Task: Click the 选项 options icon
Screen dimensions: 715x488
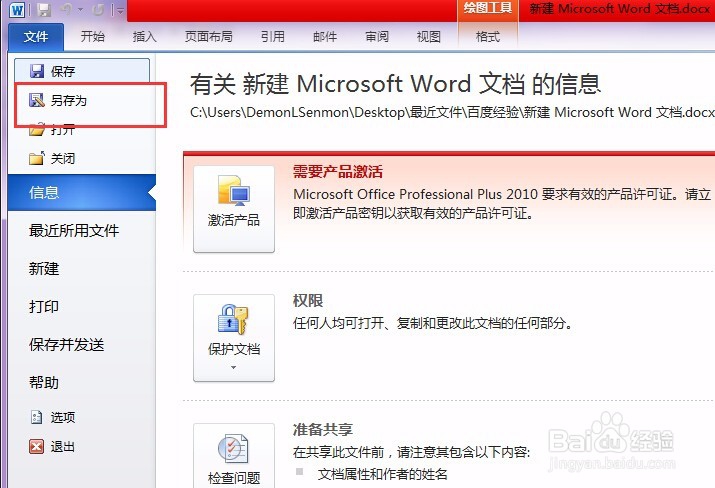Action: point(36,417)
